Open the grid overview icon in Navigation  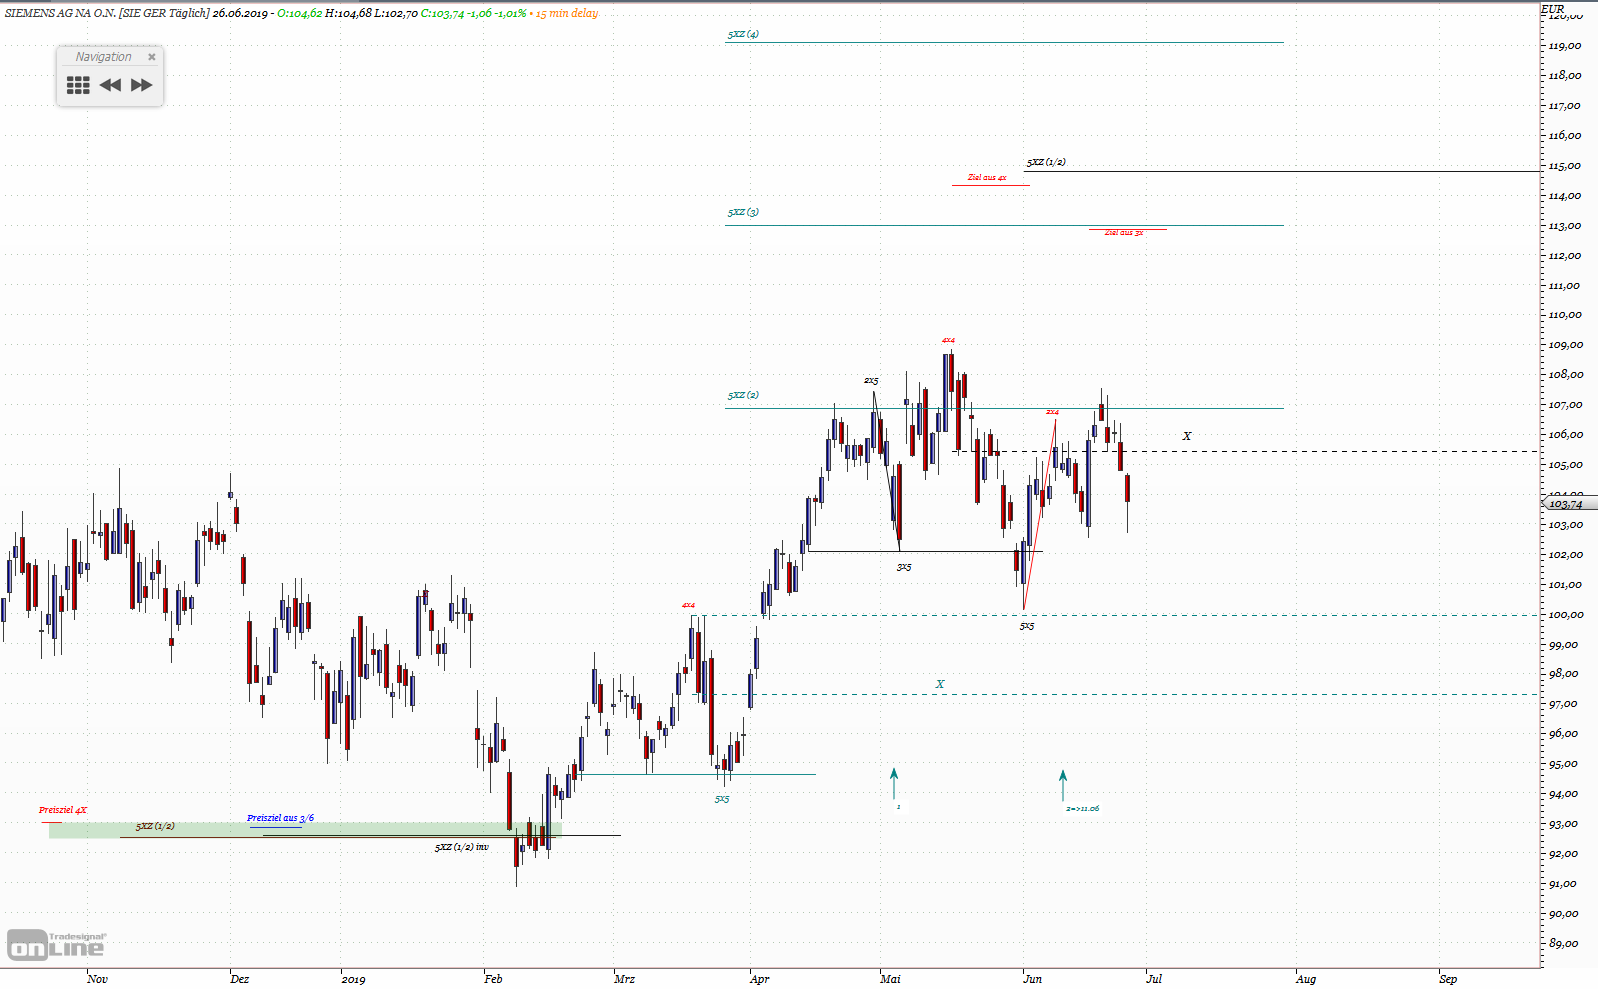click(x=78, y=85)
